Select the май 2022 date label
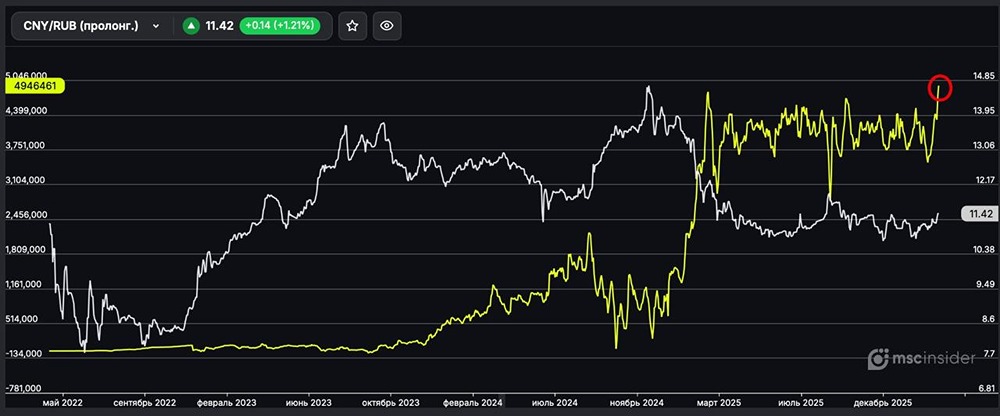This screenshot has height=416, width=1000. tap(62, 403)
